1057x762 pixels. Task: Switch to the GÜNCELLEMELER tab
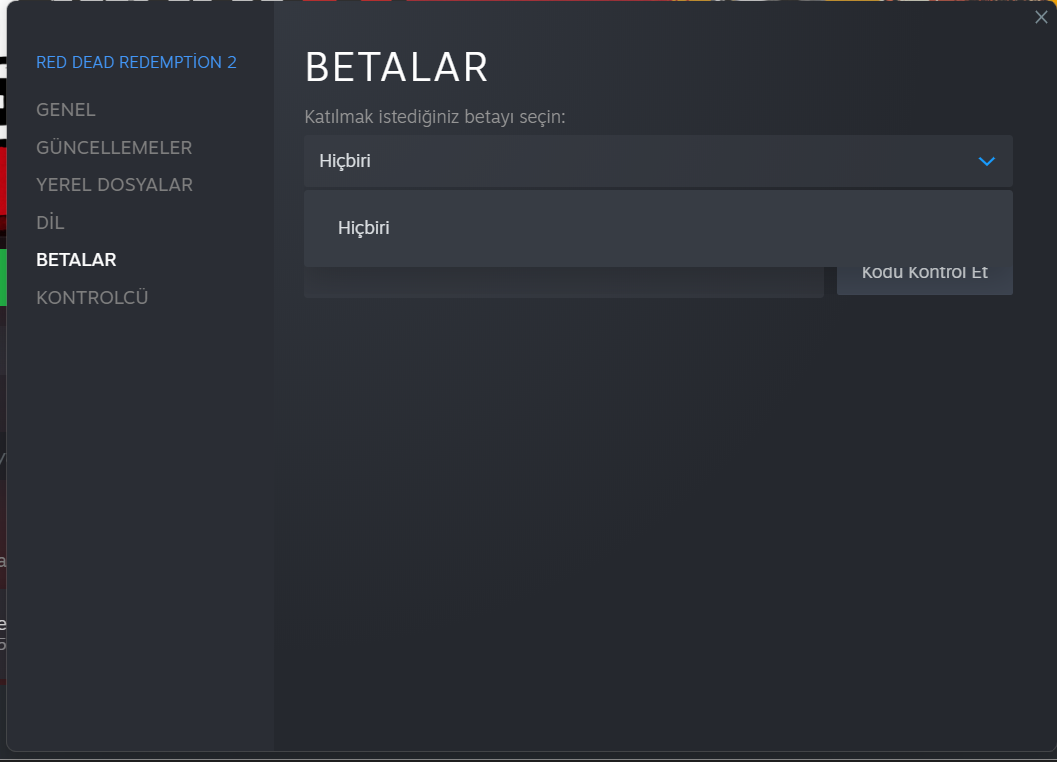click(114, 148)
